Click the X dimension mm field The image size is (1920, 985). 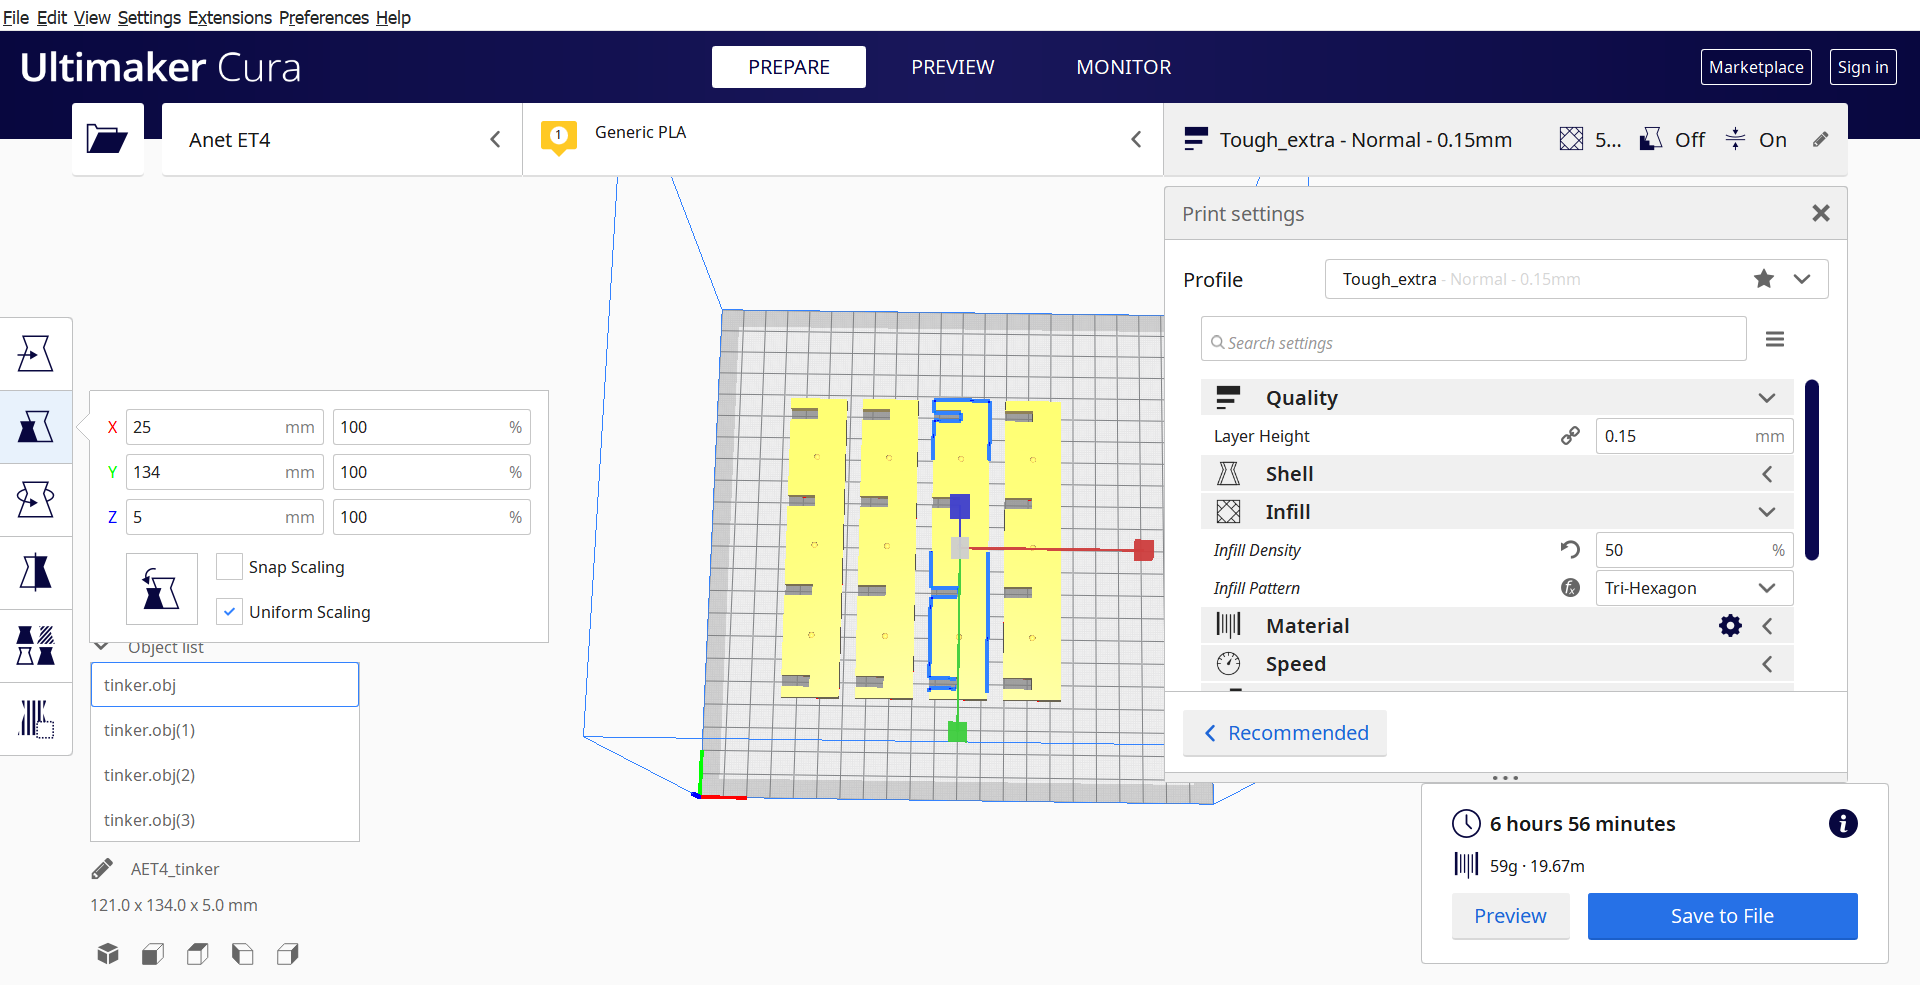tap(225, 427)
